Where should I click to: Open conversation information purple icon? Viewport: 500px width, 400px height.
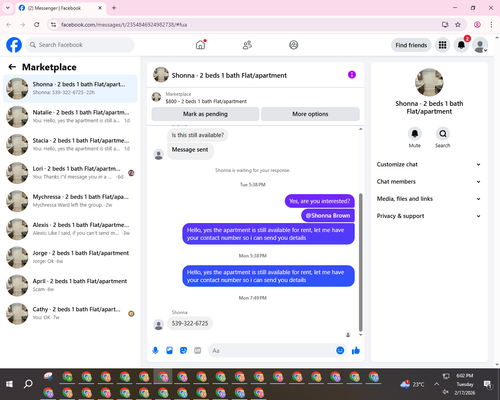[x=352, y=75]
